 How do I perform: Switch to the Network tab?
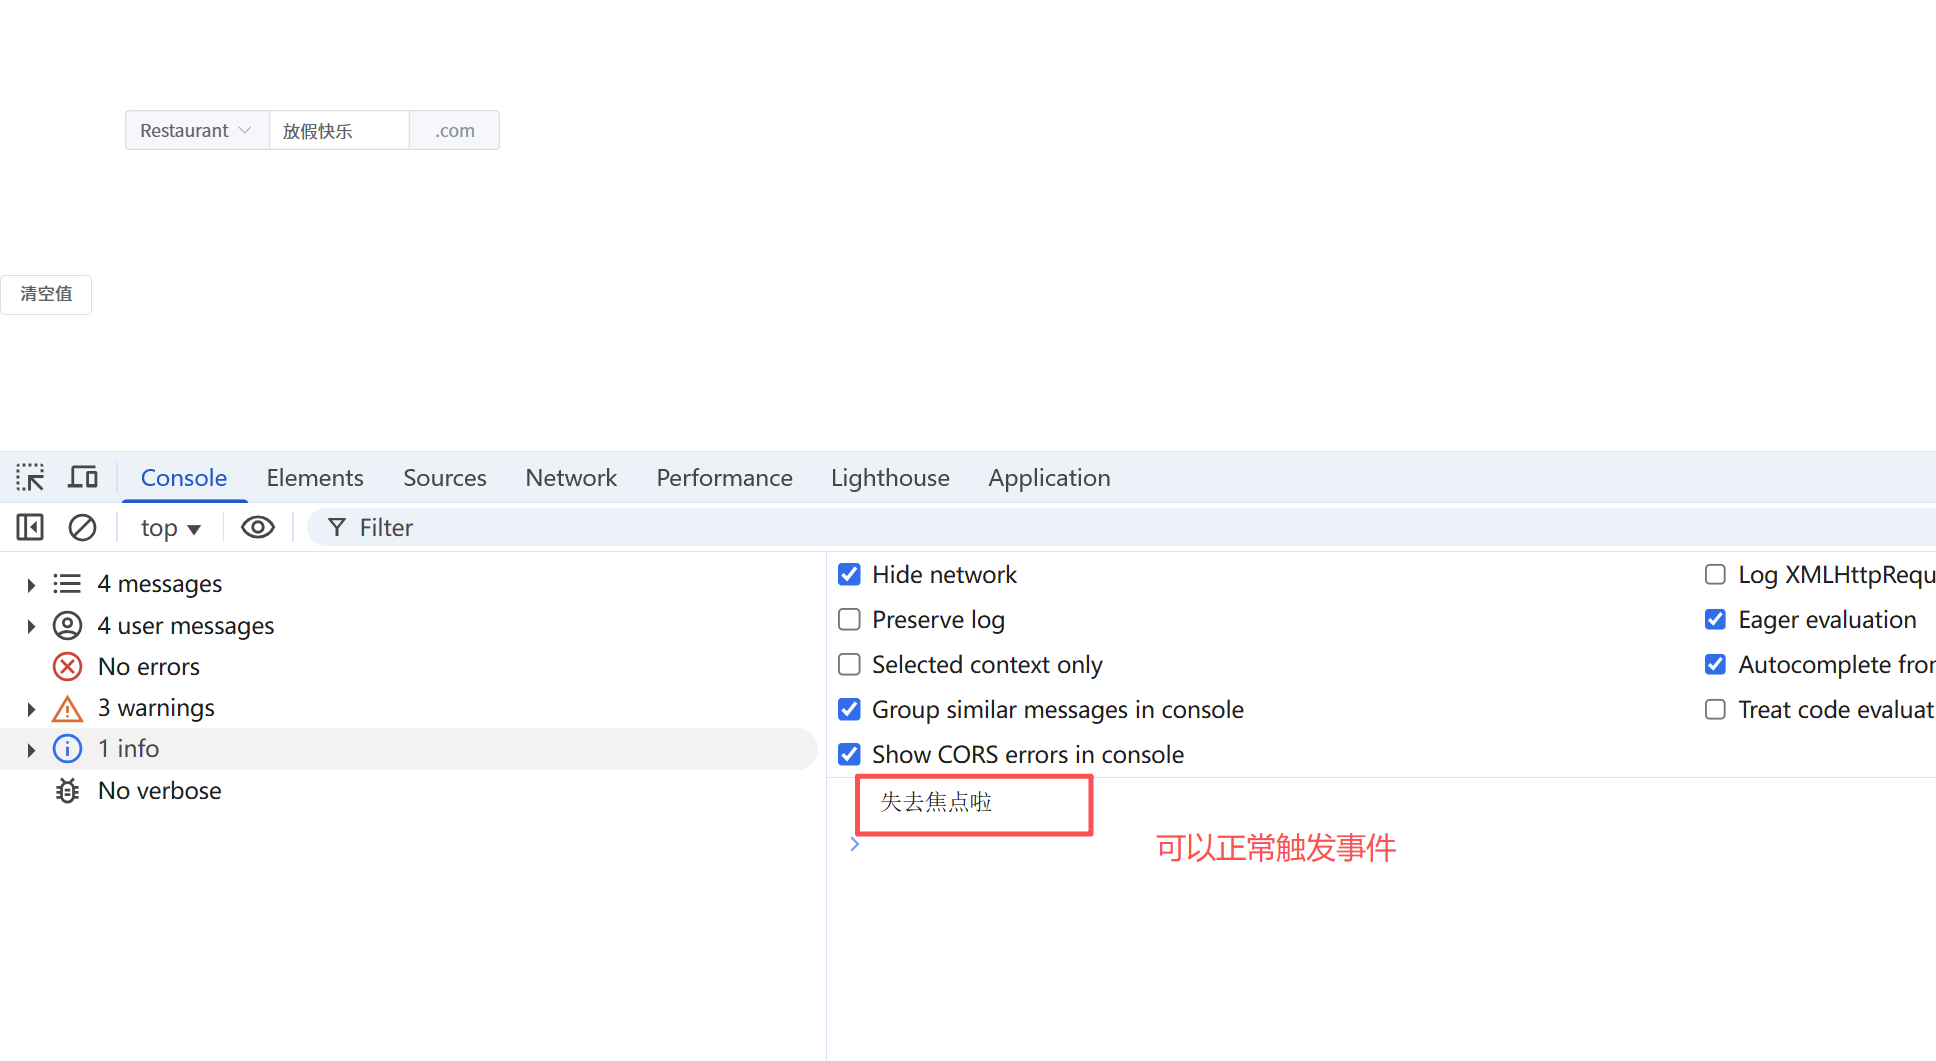570,477
